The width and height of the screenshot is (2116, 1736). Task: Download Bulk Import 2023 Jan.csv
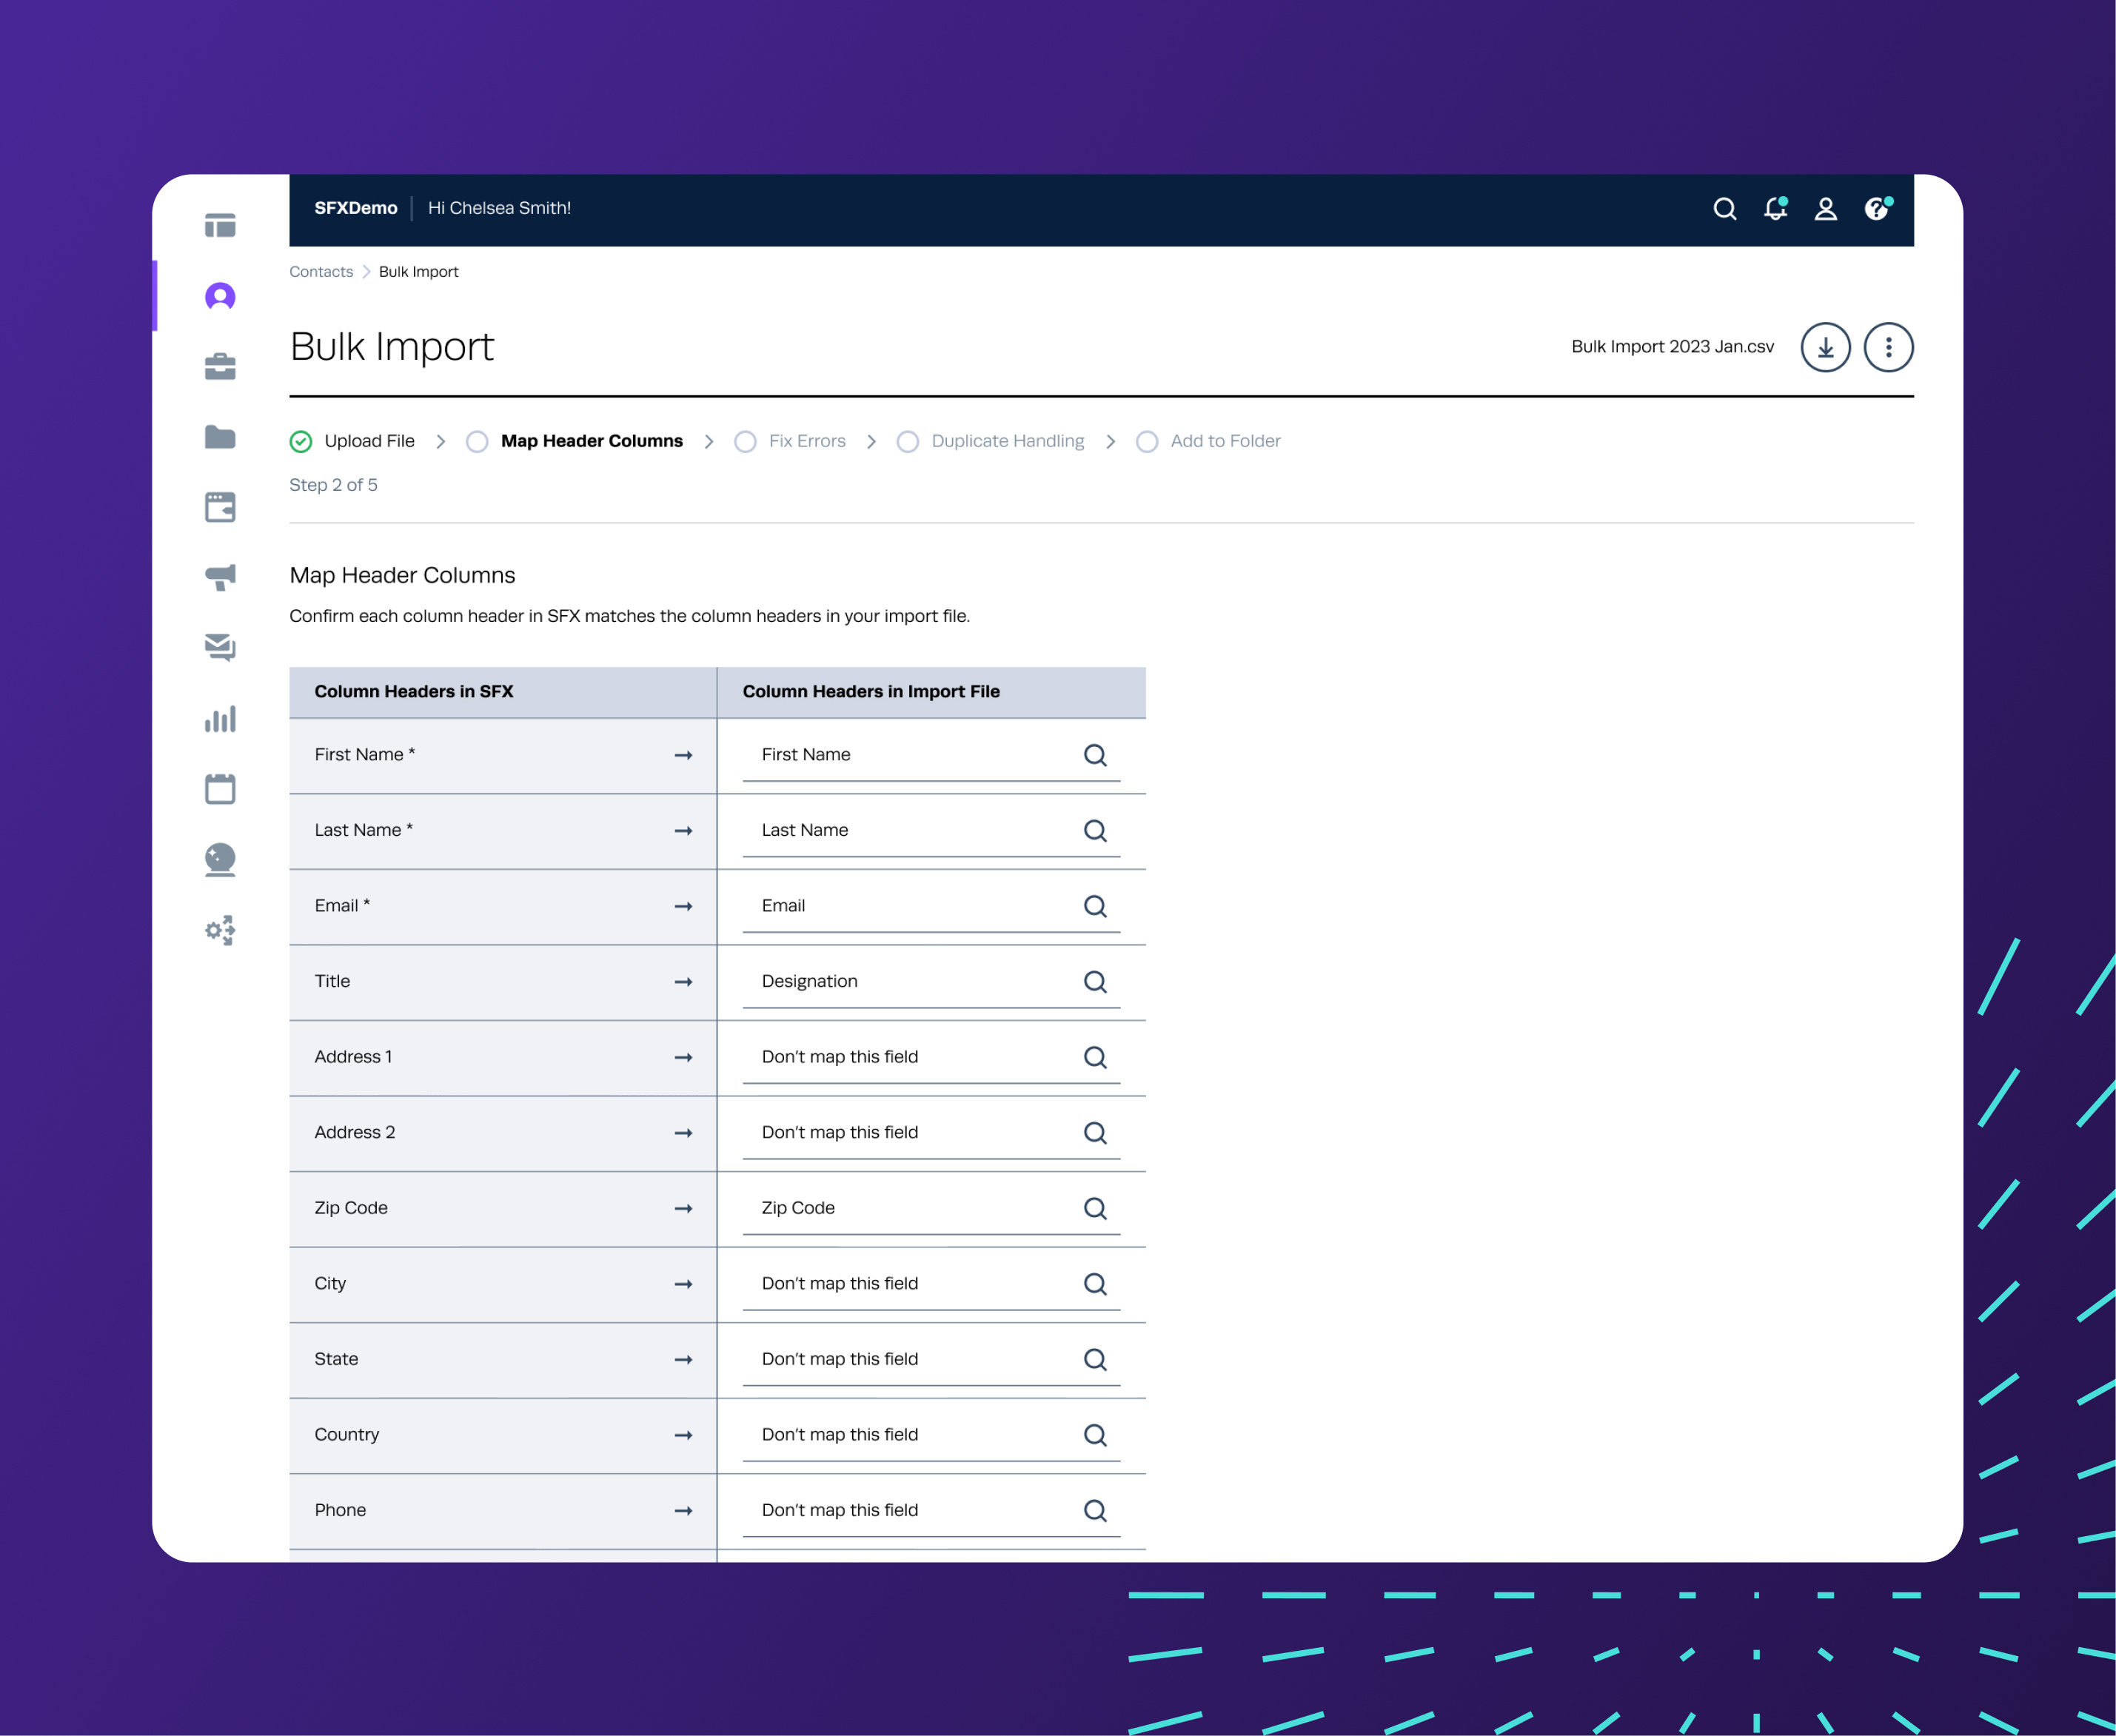point(1824,347)
